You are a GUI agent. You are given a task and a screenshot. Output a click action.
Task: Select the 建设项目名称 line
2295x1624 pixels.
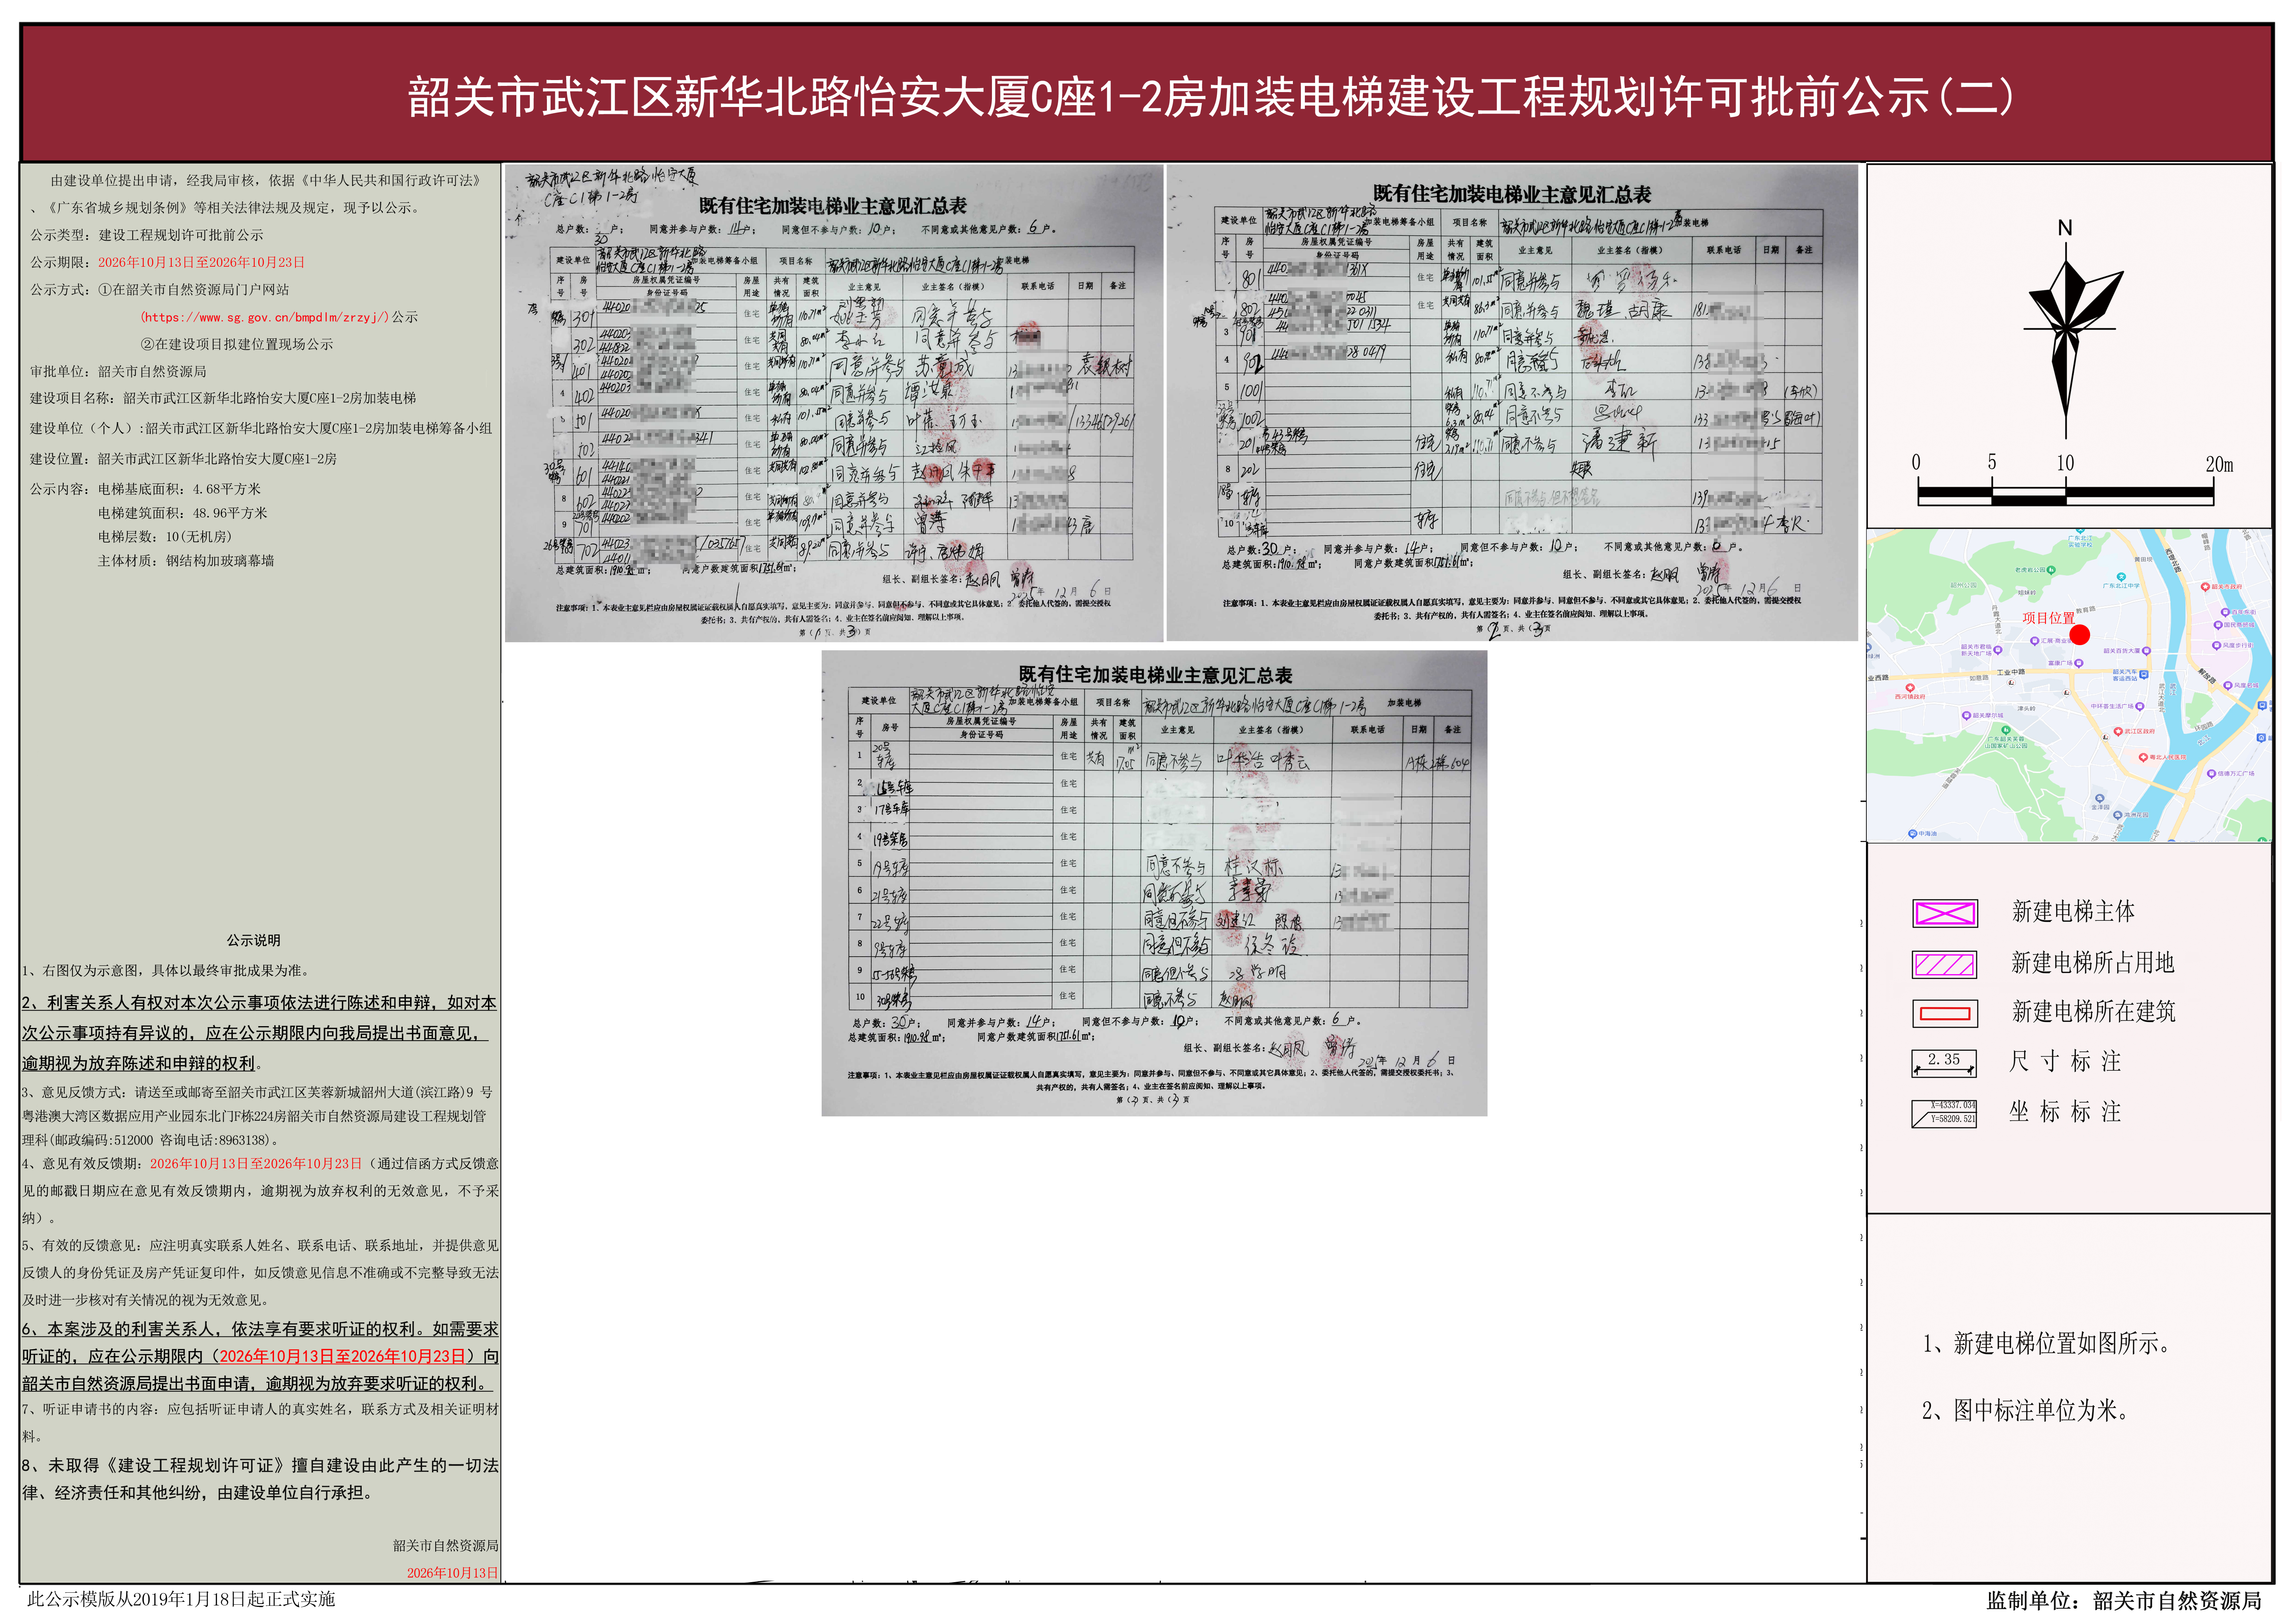[223, 398]
